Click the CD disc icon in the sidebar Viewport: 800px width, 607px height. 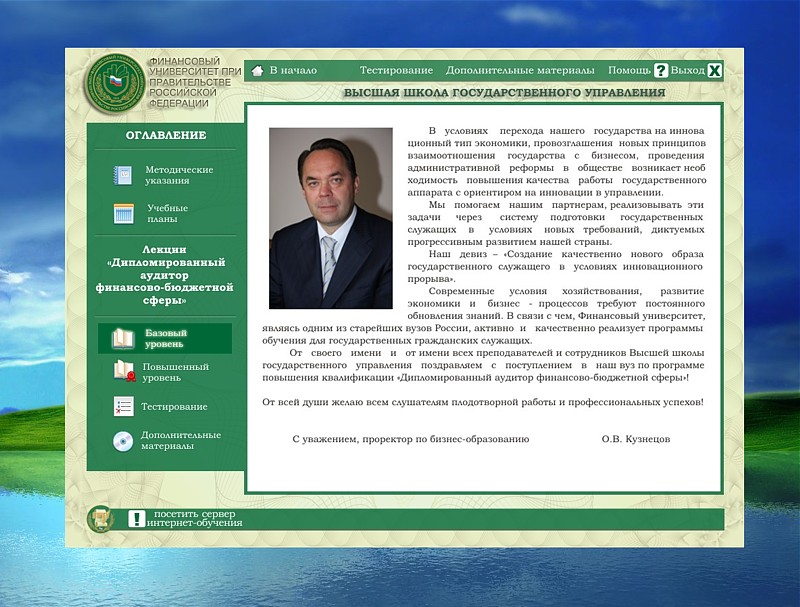click(x=123, y=441)
